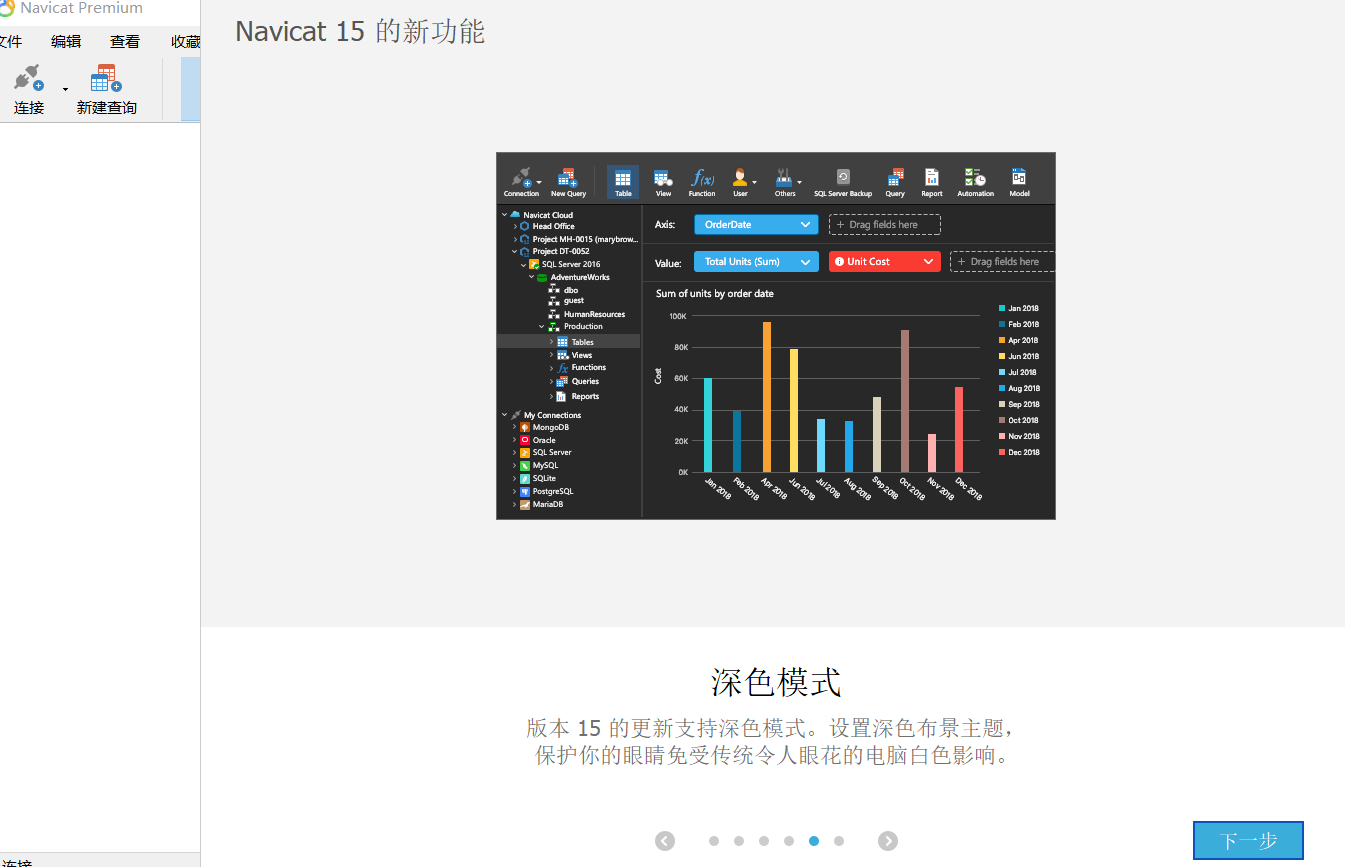Open the 查看 menu
Screen dimensions: 1345x867
[125, 41]
